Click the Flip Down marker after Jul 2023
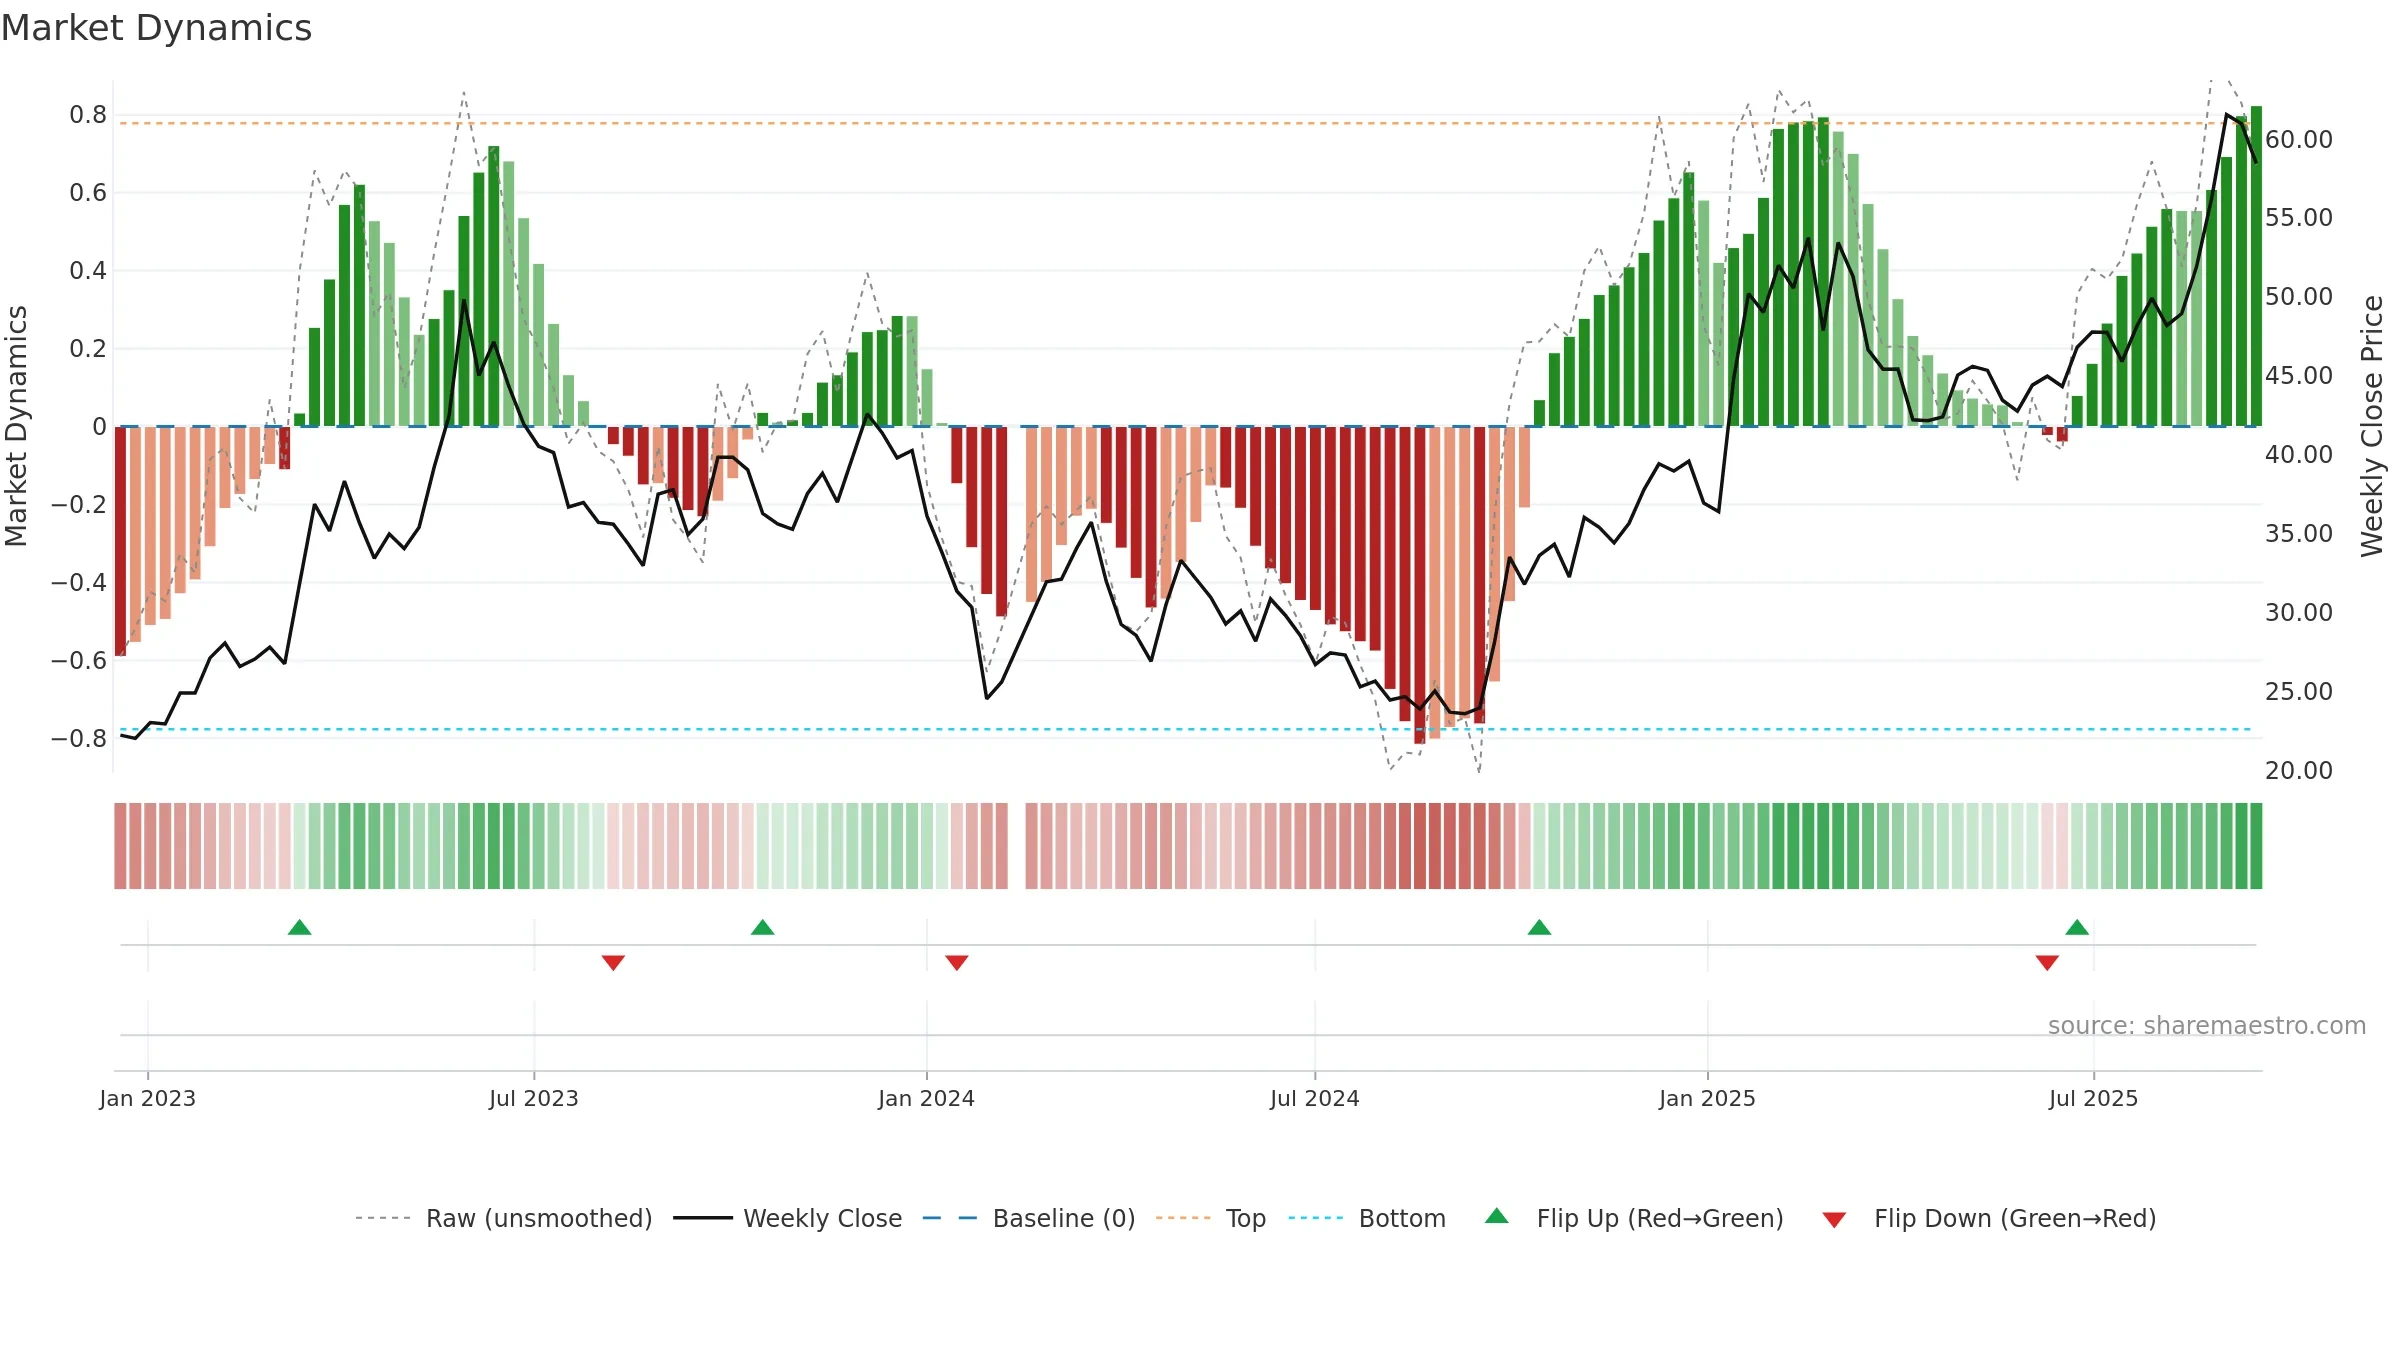The height and width of the screenshot is (1350, 2400). click(x=613, y=962)
